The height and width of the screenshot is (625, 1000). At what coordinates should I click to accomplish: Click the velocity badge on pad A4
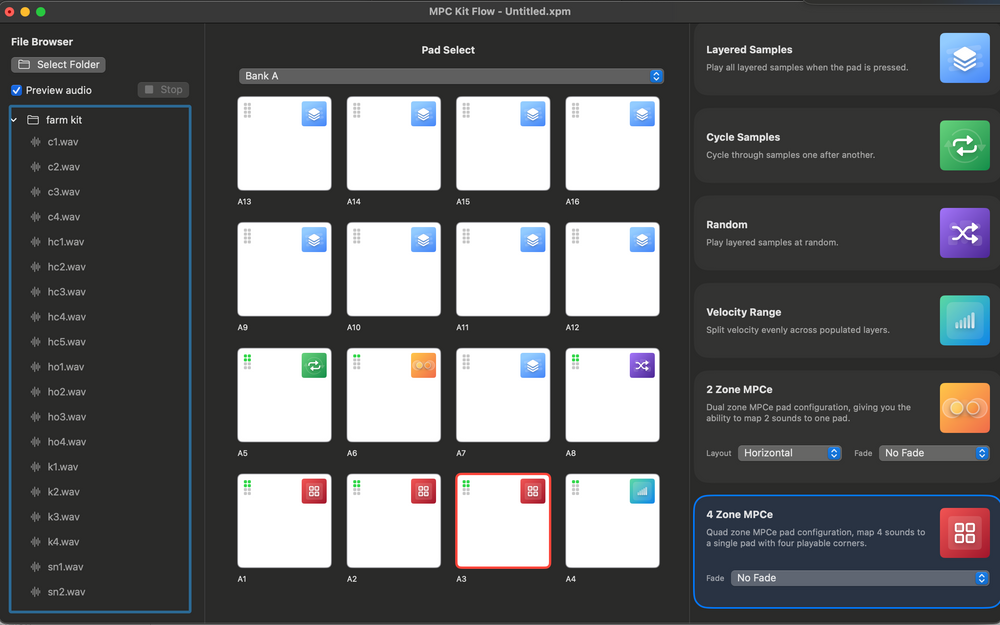tap(641, 491)
